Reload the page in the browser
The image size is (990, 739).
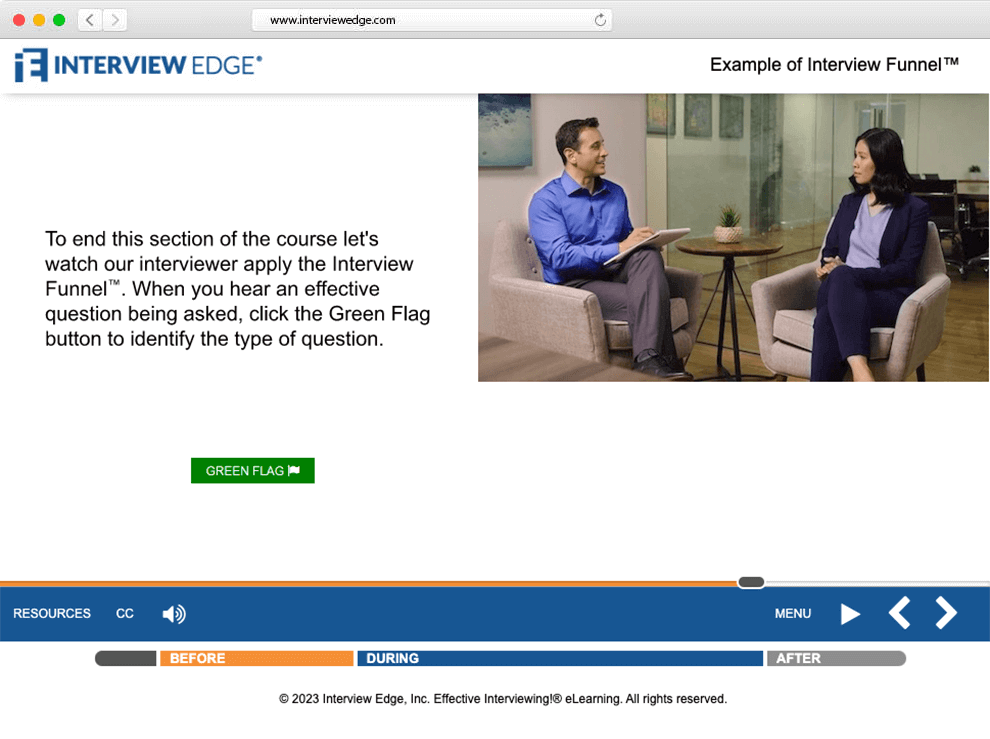click(x=600, y=20)
